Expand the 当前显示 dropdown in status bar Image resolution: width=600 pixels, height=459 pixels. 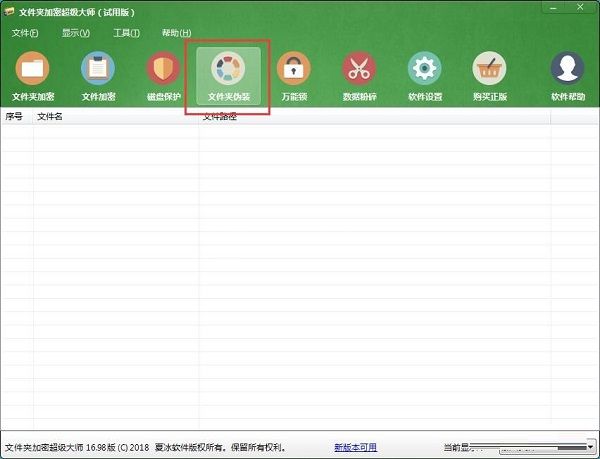(590, 447)
